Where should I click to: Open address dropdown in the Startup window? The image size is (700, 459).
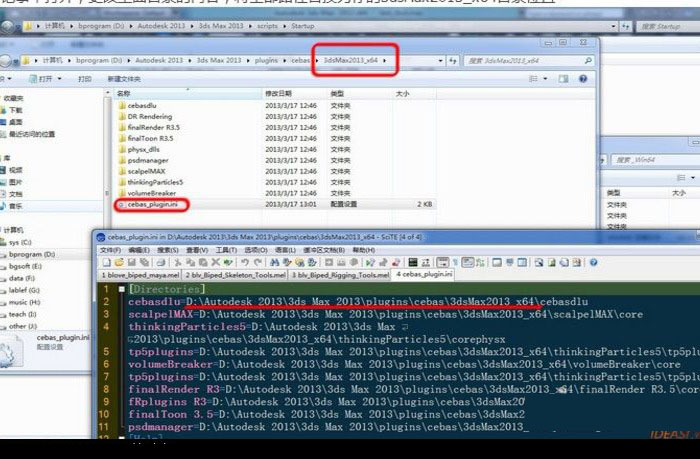[614, 26]
